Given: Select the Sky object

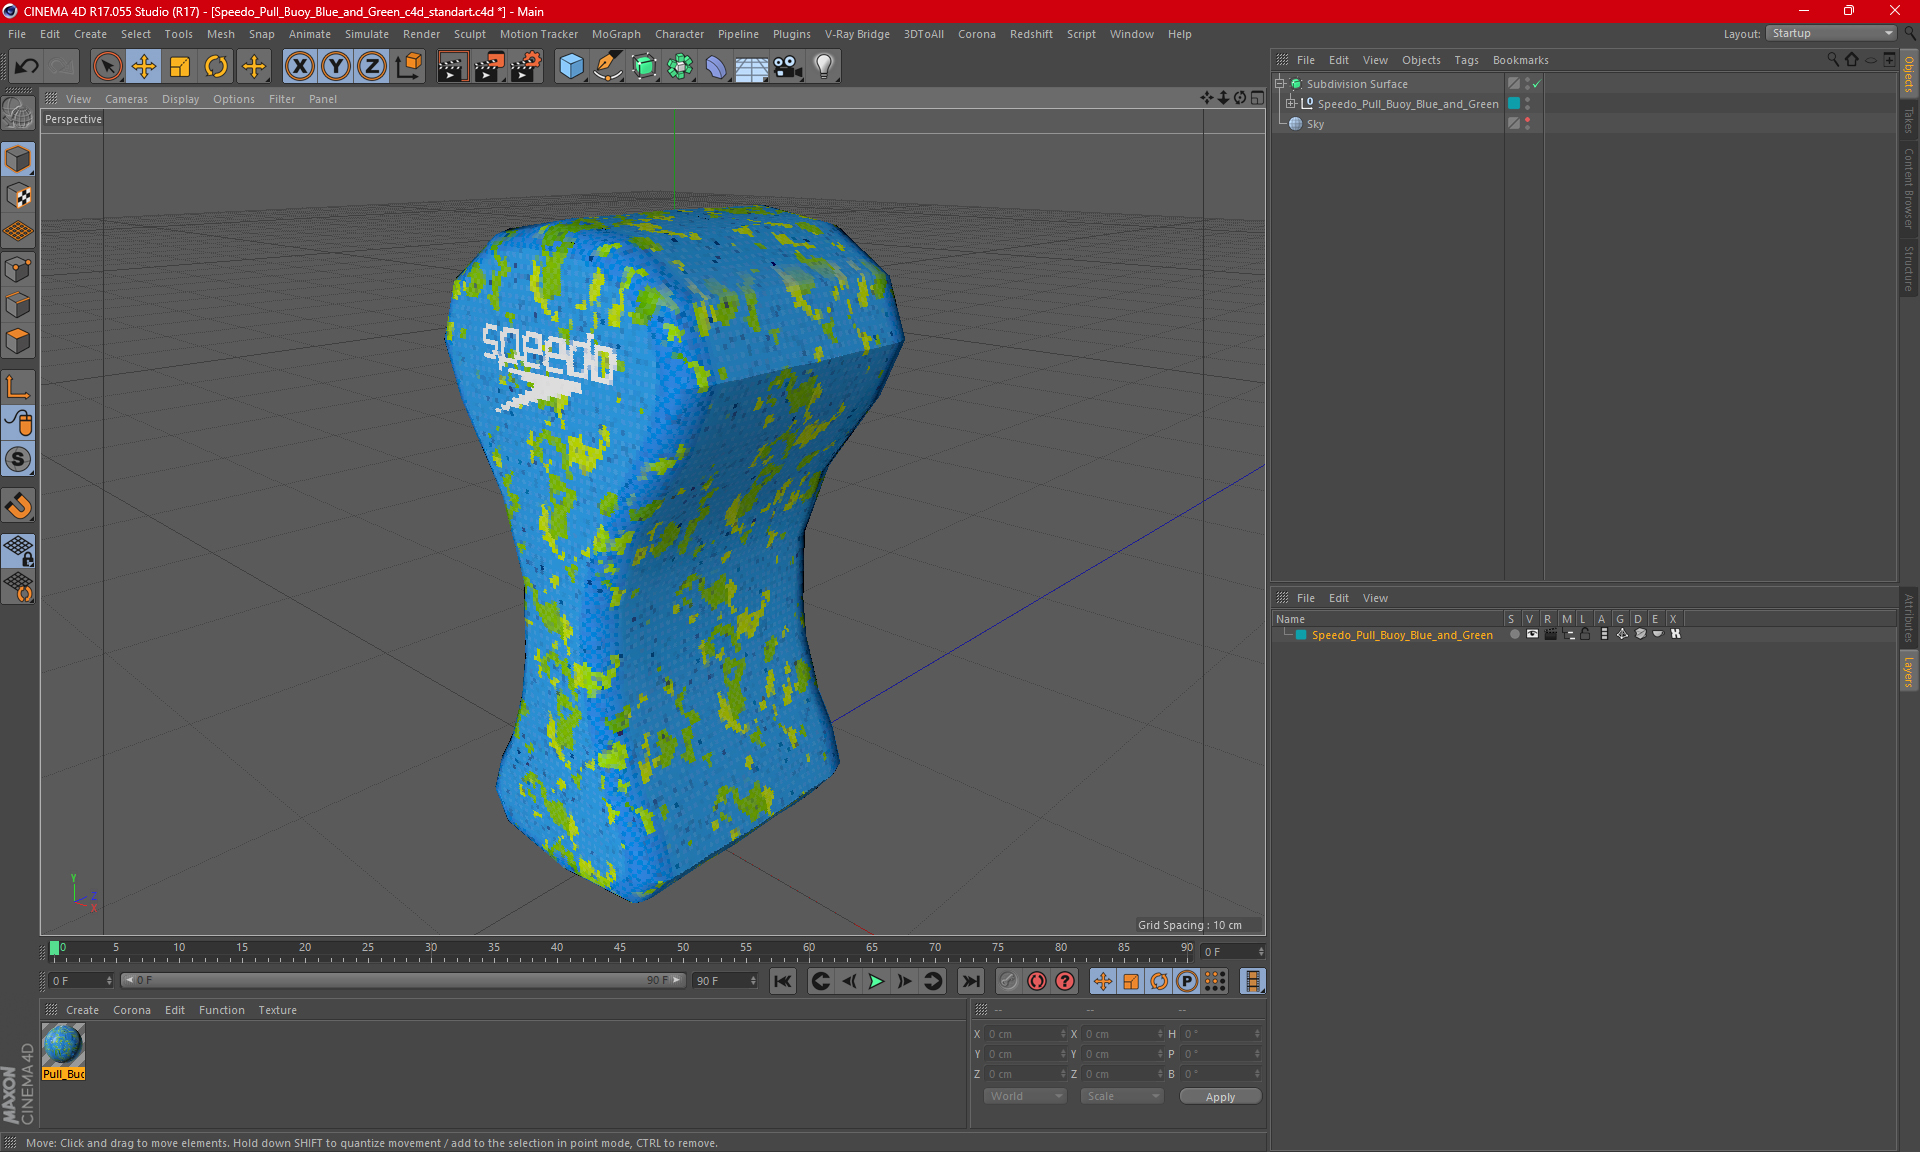Looking at the screenshot, I should 1315,124.
